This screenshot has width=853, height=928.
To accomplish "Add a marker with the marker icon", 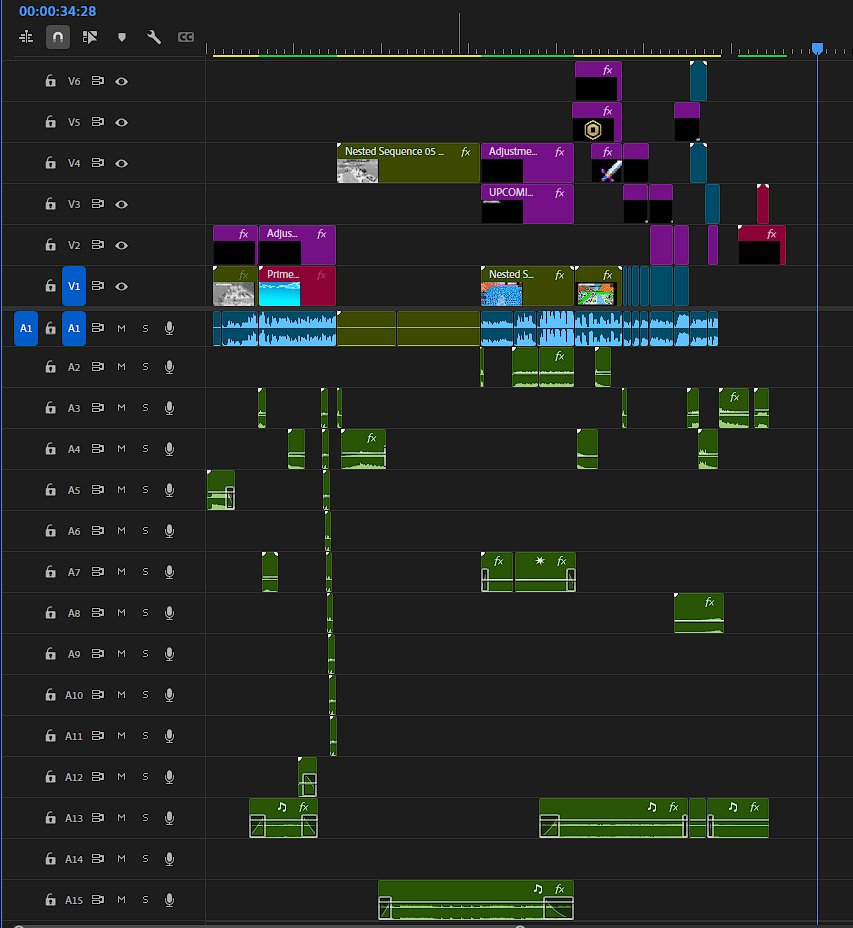I will [122, 37].
